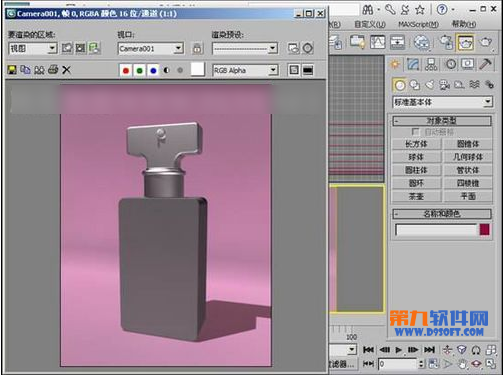Open the 自定义(U) menu
The image size is (503, 375).
[370, 24]
